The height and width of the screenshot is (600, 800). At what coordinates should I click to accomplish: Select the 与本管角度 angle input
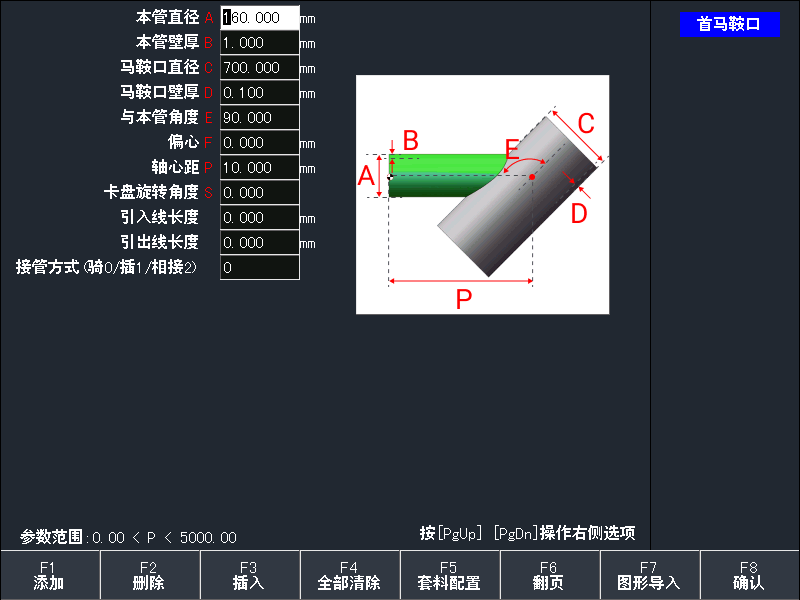258,117
